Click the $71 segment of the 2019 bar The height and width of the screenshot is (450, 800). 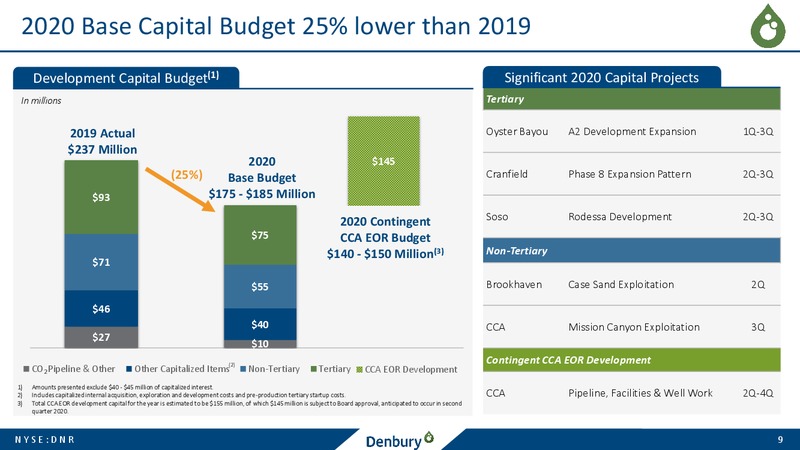click(x=101, y=262)
